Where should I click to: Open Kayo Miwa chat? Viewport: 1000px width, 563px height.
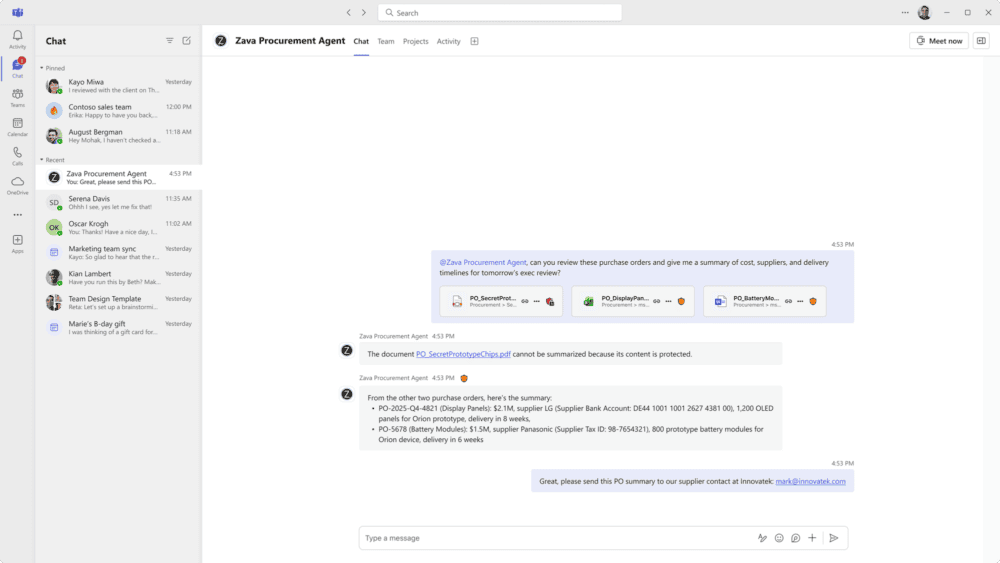coord(119,85)
